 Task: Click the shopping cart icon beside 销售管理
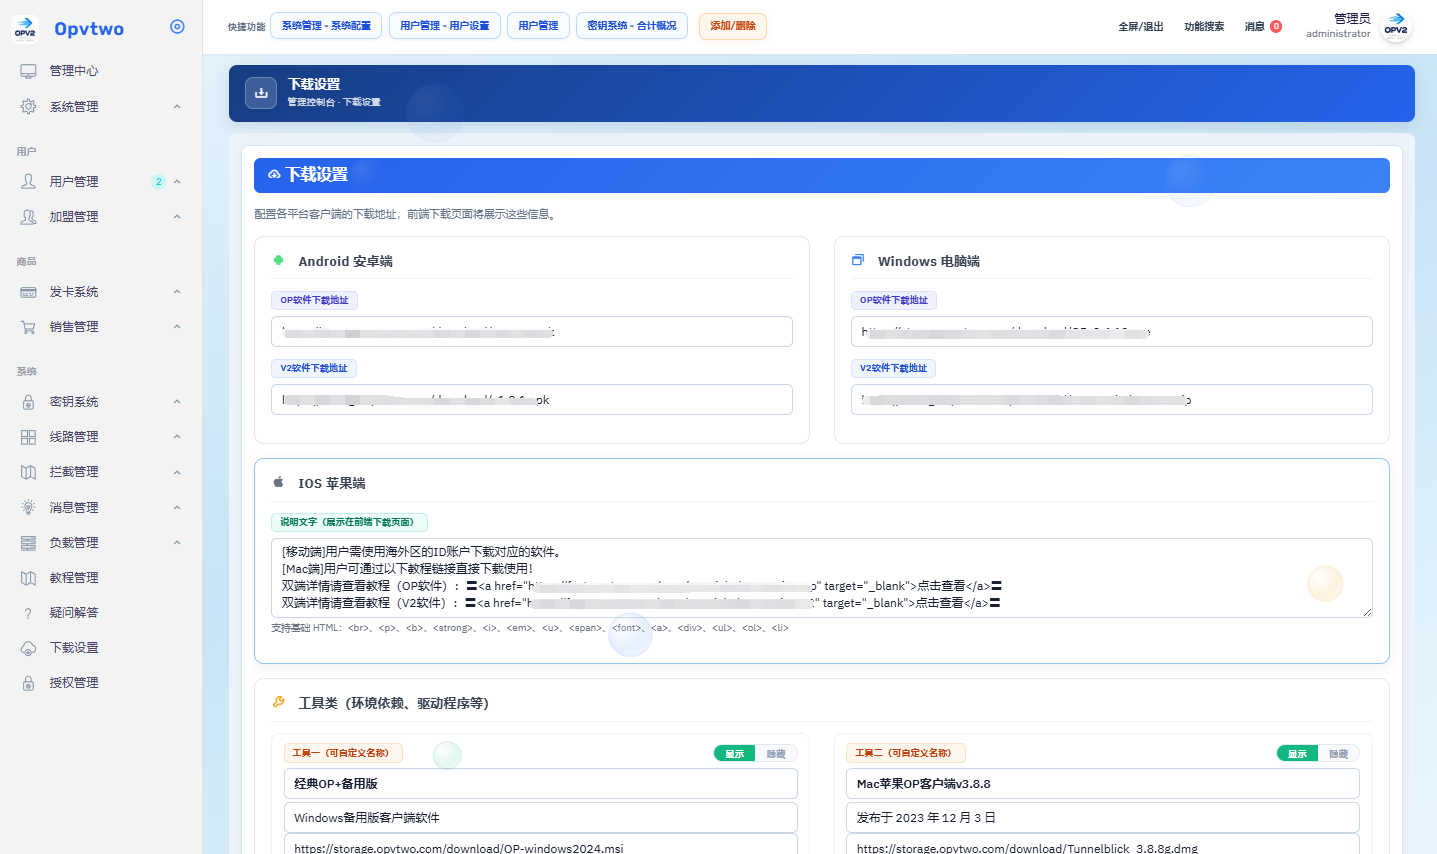[x=28, y=327]
